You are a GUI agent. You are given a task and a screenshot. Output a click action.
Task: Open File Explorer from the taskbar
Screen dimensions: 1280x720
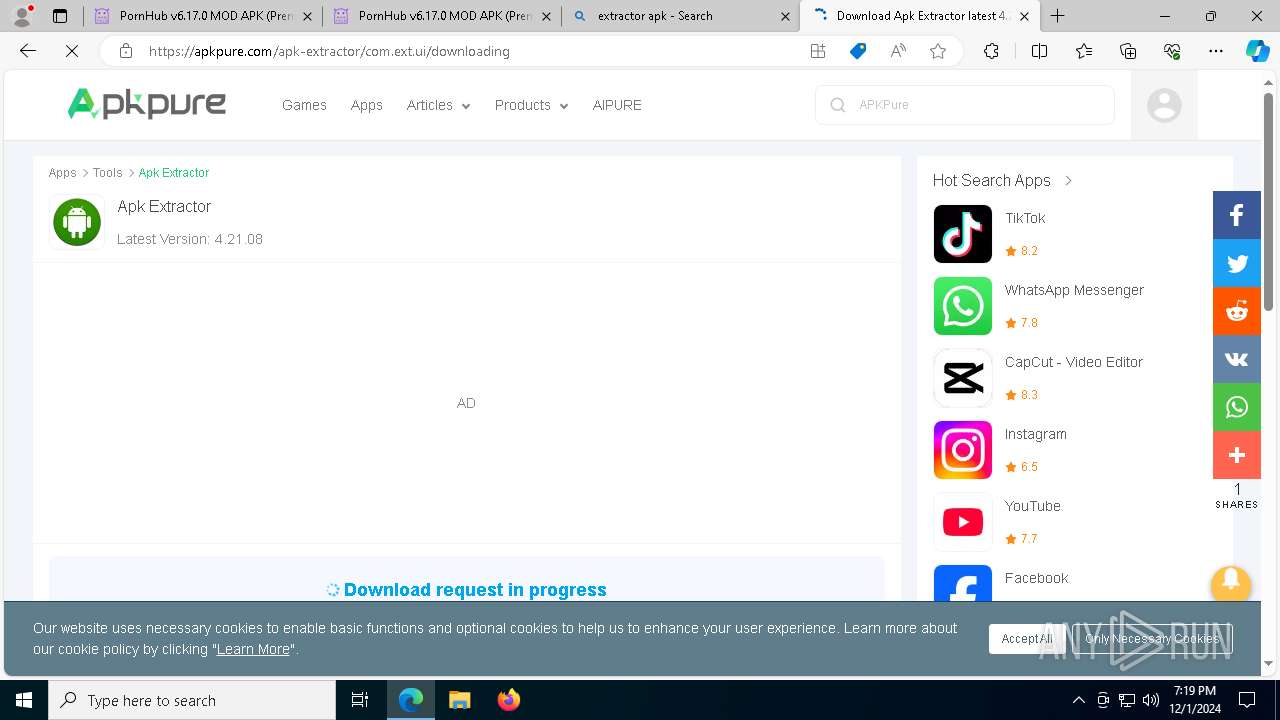click(459, 700)
